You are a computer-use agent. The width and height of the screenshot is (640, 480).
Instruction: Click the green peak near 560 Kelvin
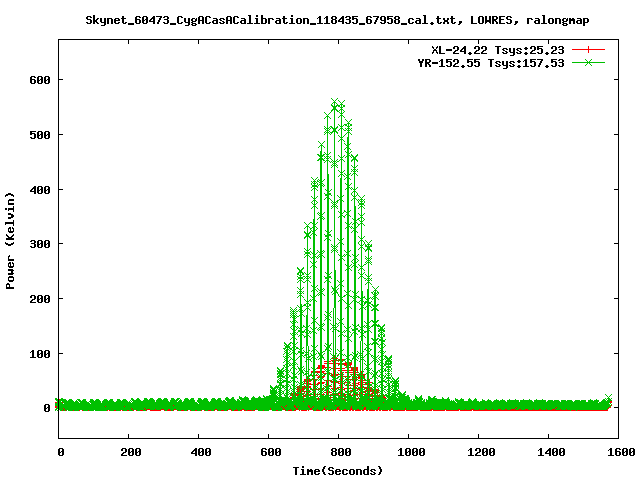click(335, 102)
